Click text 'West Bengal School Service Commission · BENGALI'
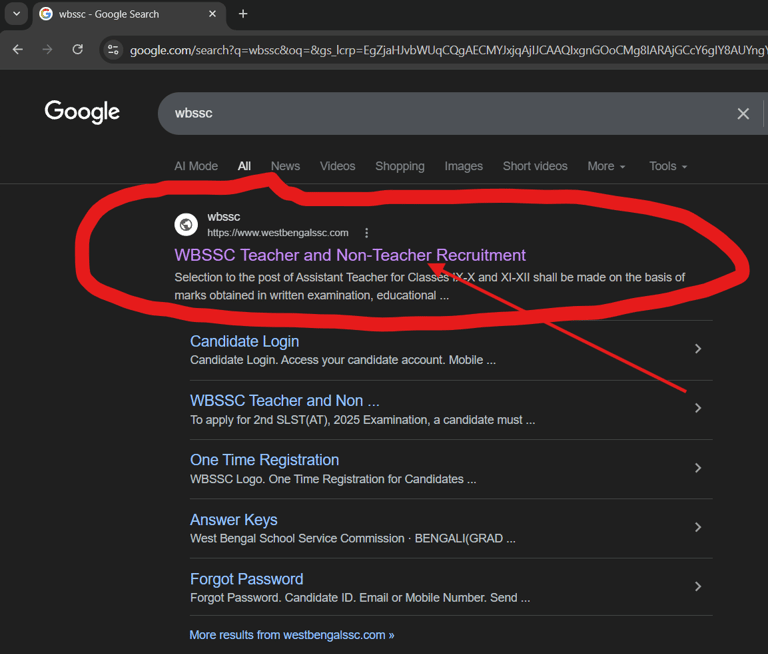This screenshot has height=654, width=768. (327, 538)
